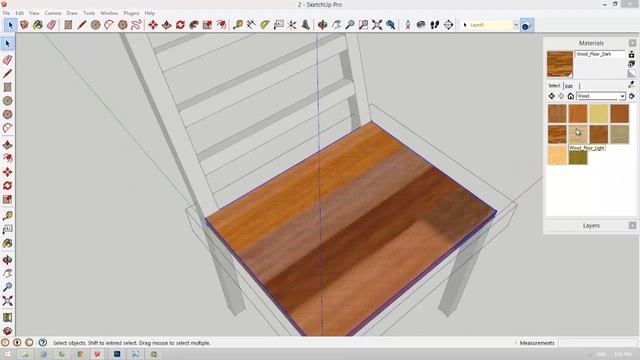Pick the Freehand tool in top toolbar
Screen dimensions: 640x360
click(136, 25)
